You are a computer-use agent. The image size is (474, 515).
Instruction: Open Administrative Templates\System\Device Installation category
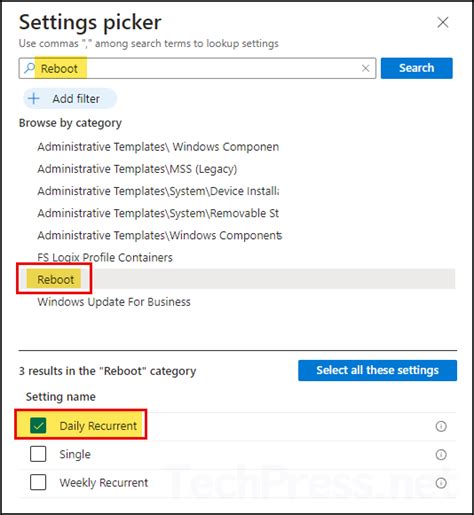[x=158, y=191]
